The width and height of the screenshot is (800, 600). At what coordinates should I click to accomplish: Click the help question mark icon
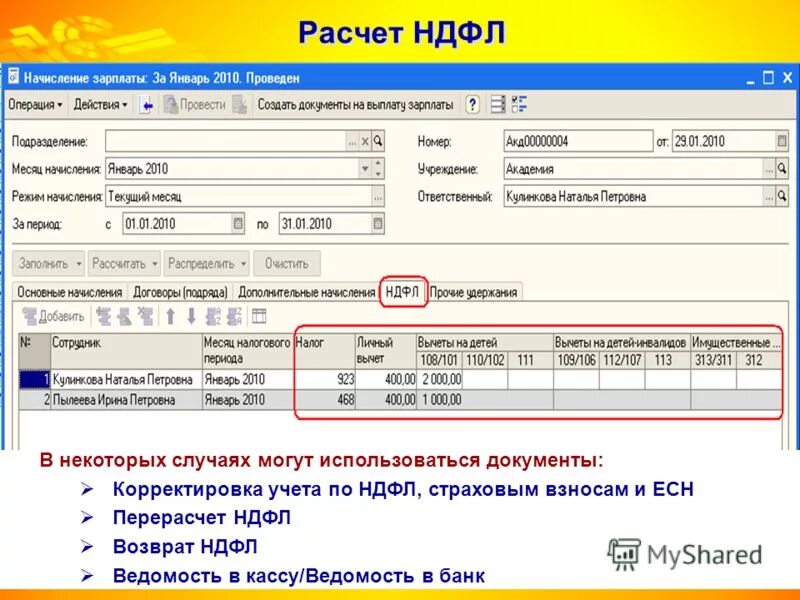pyautogui.click(x=472, y=103)
